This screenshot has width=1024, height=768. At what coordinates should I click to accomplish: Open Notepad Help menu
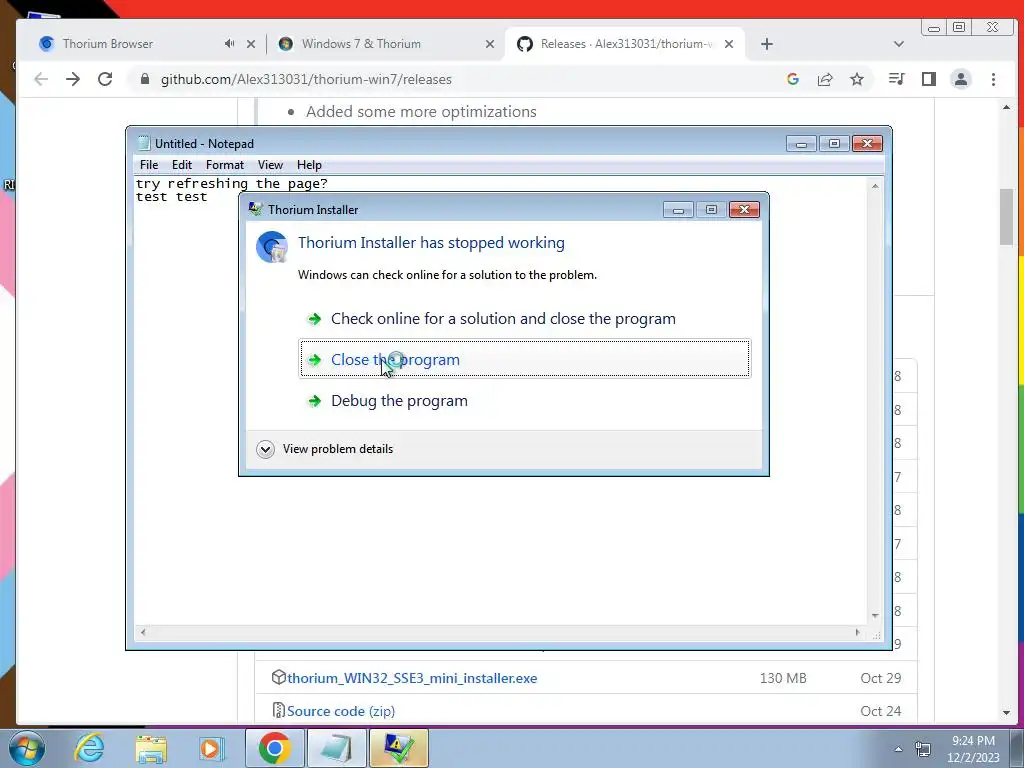(x=309, y=165)
